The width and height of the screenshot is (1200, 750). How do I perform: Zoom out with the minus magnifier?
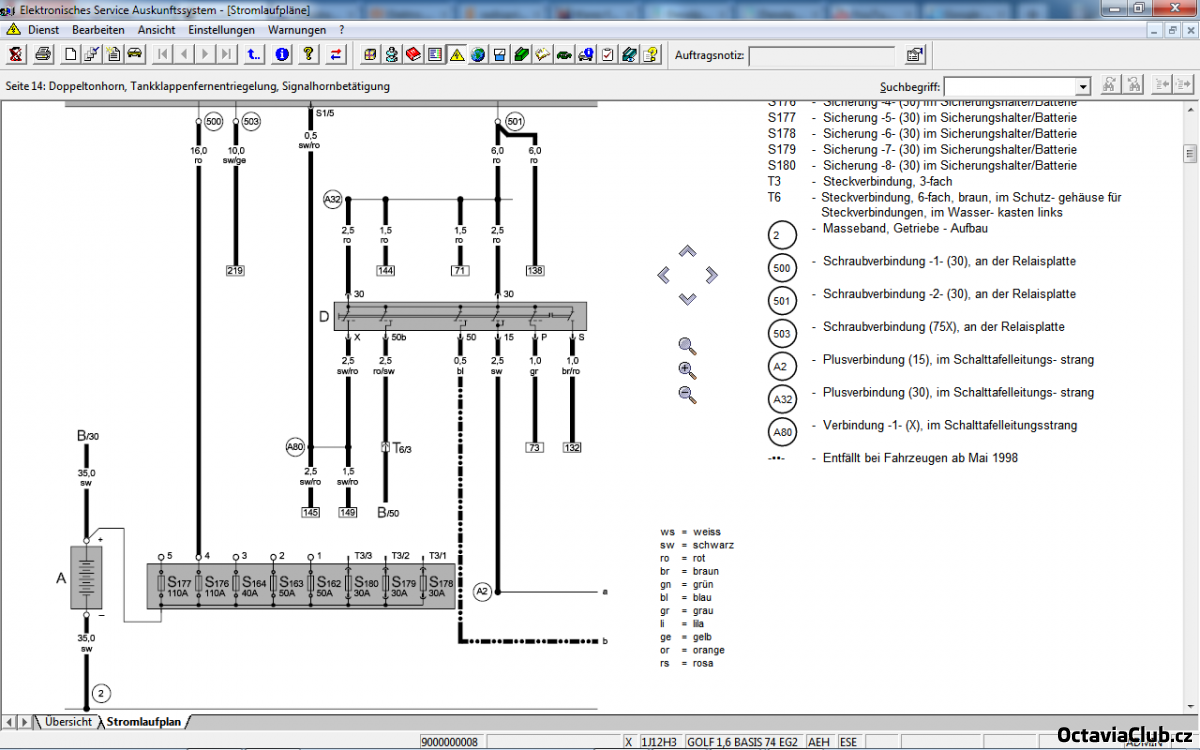coord(687,394)
